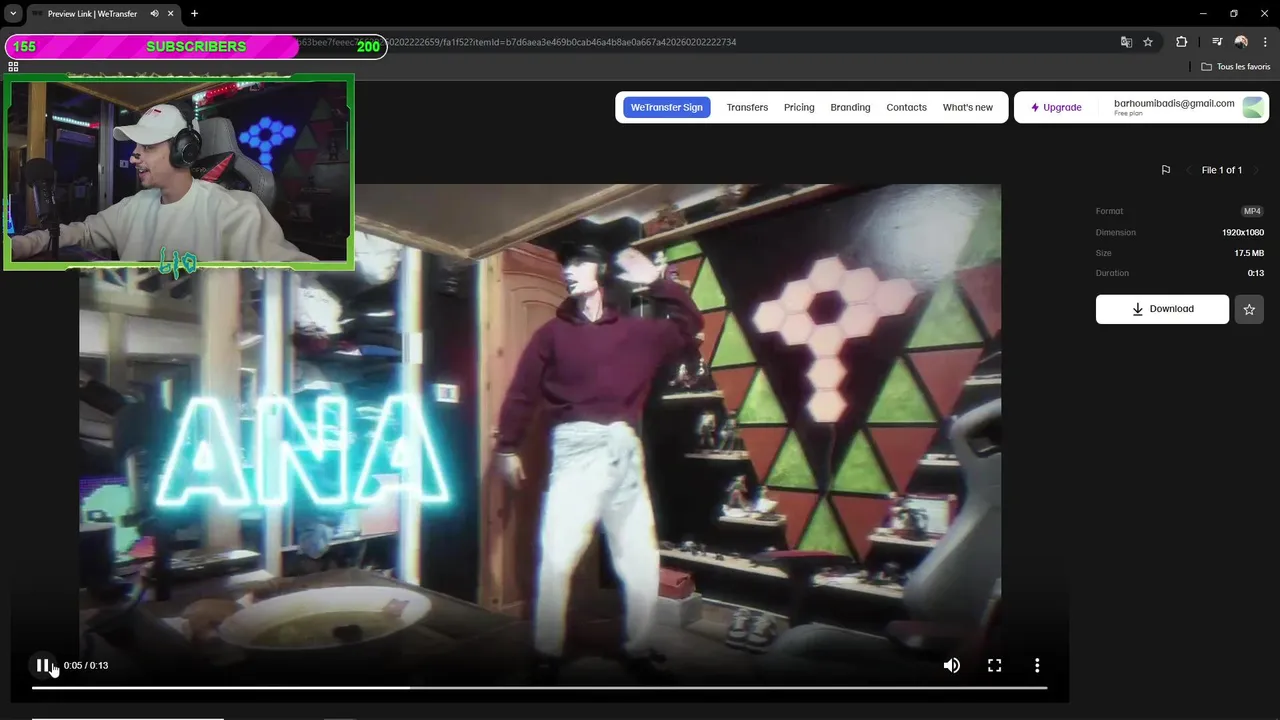Click the apps grid icon in bookmarks bar
This screenshot has height=720, width=1280.
13,67
